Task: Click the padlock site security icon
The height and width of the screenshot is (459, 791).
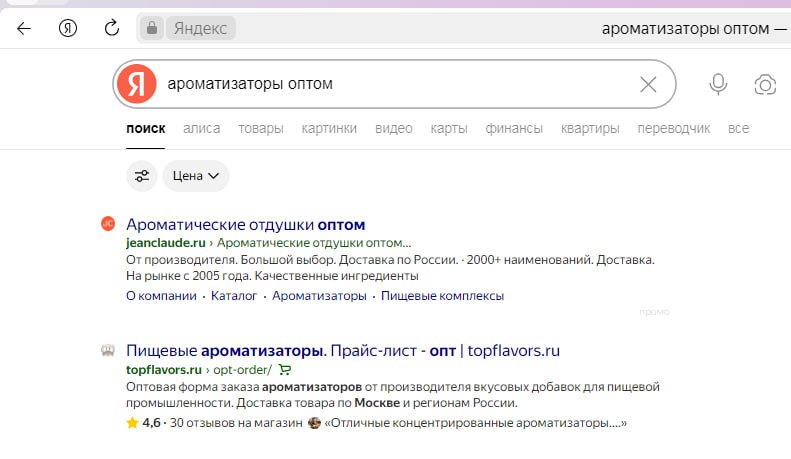Action: [152, 28]
